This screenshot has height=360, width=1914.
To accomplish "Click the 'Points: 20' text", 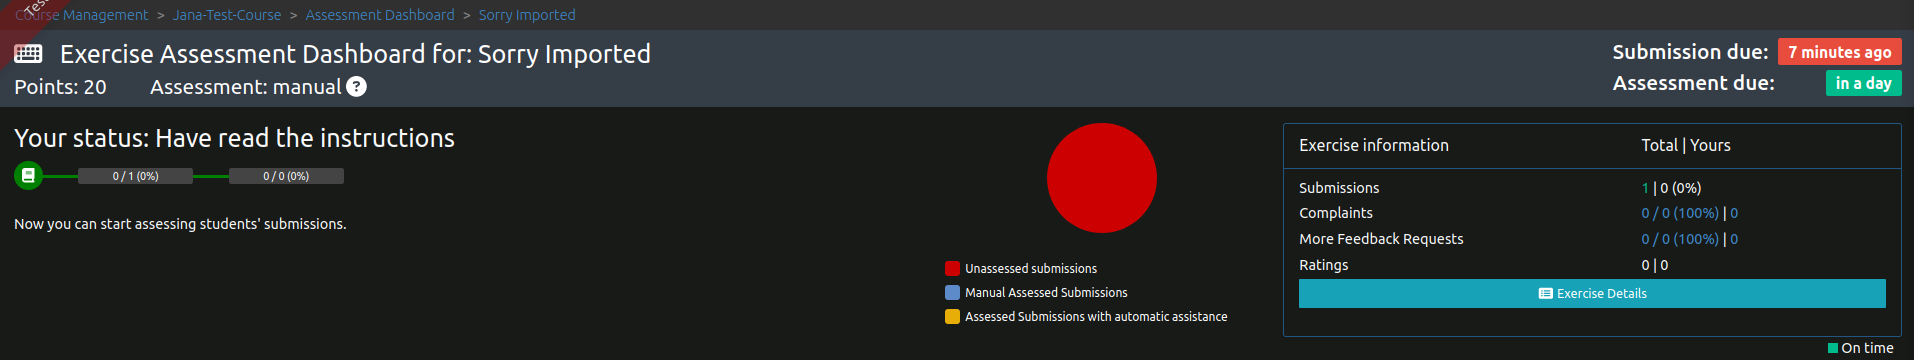I will click(60, 87).
